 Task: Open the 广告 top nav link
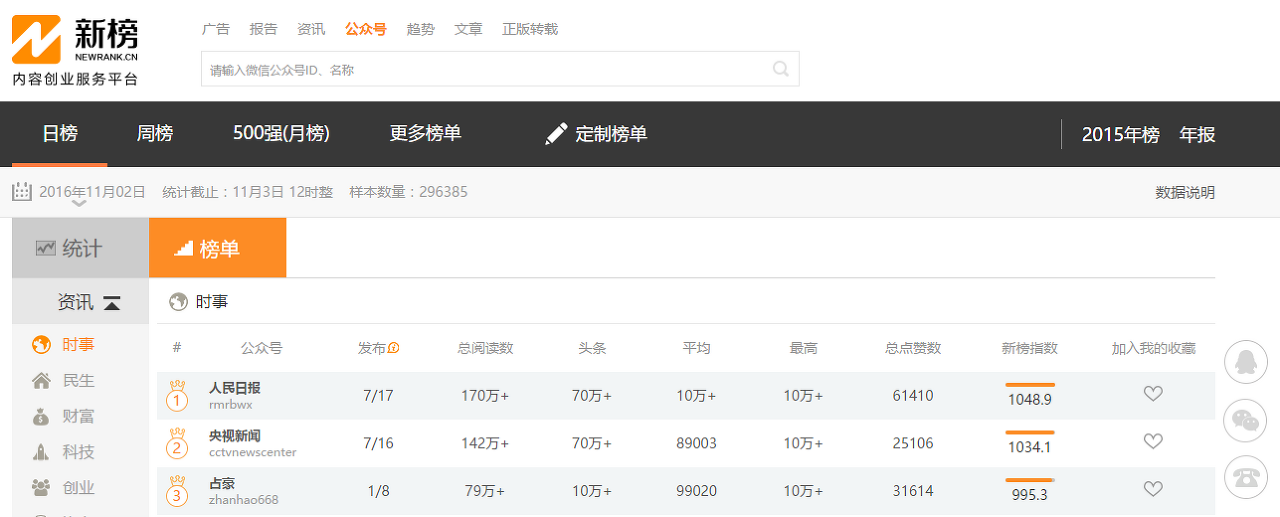tap(216, 29)
